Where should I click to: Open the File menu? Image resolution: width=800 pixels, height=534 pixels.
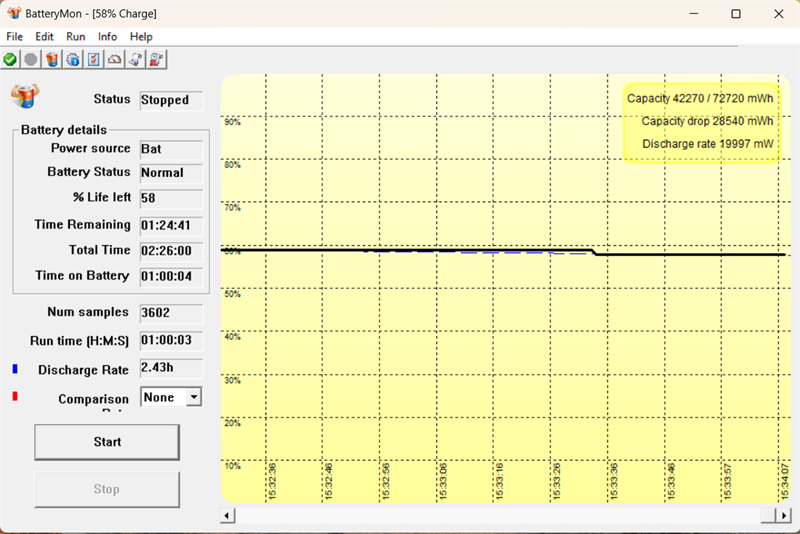click(x=15, y=36)
